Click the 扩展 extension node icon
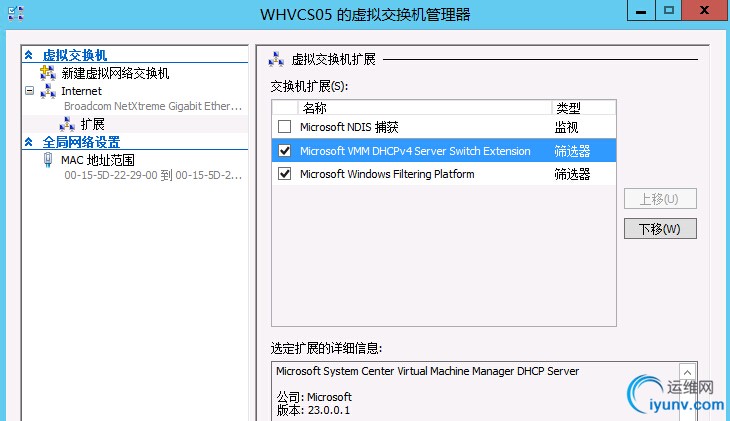This screenshot has width=730, height=421. pos(67,124)
